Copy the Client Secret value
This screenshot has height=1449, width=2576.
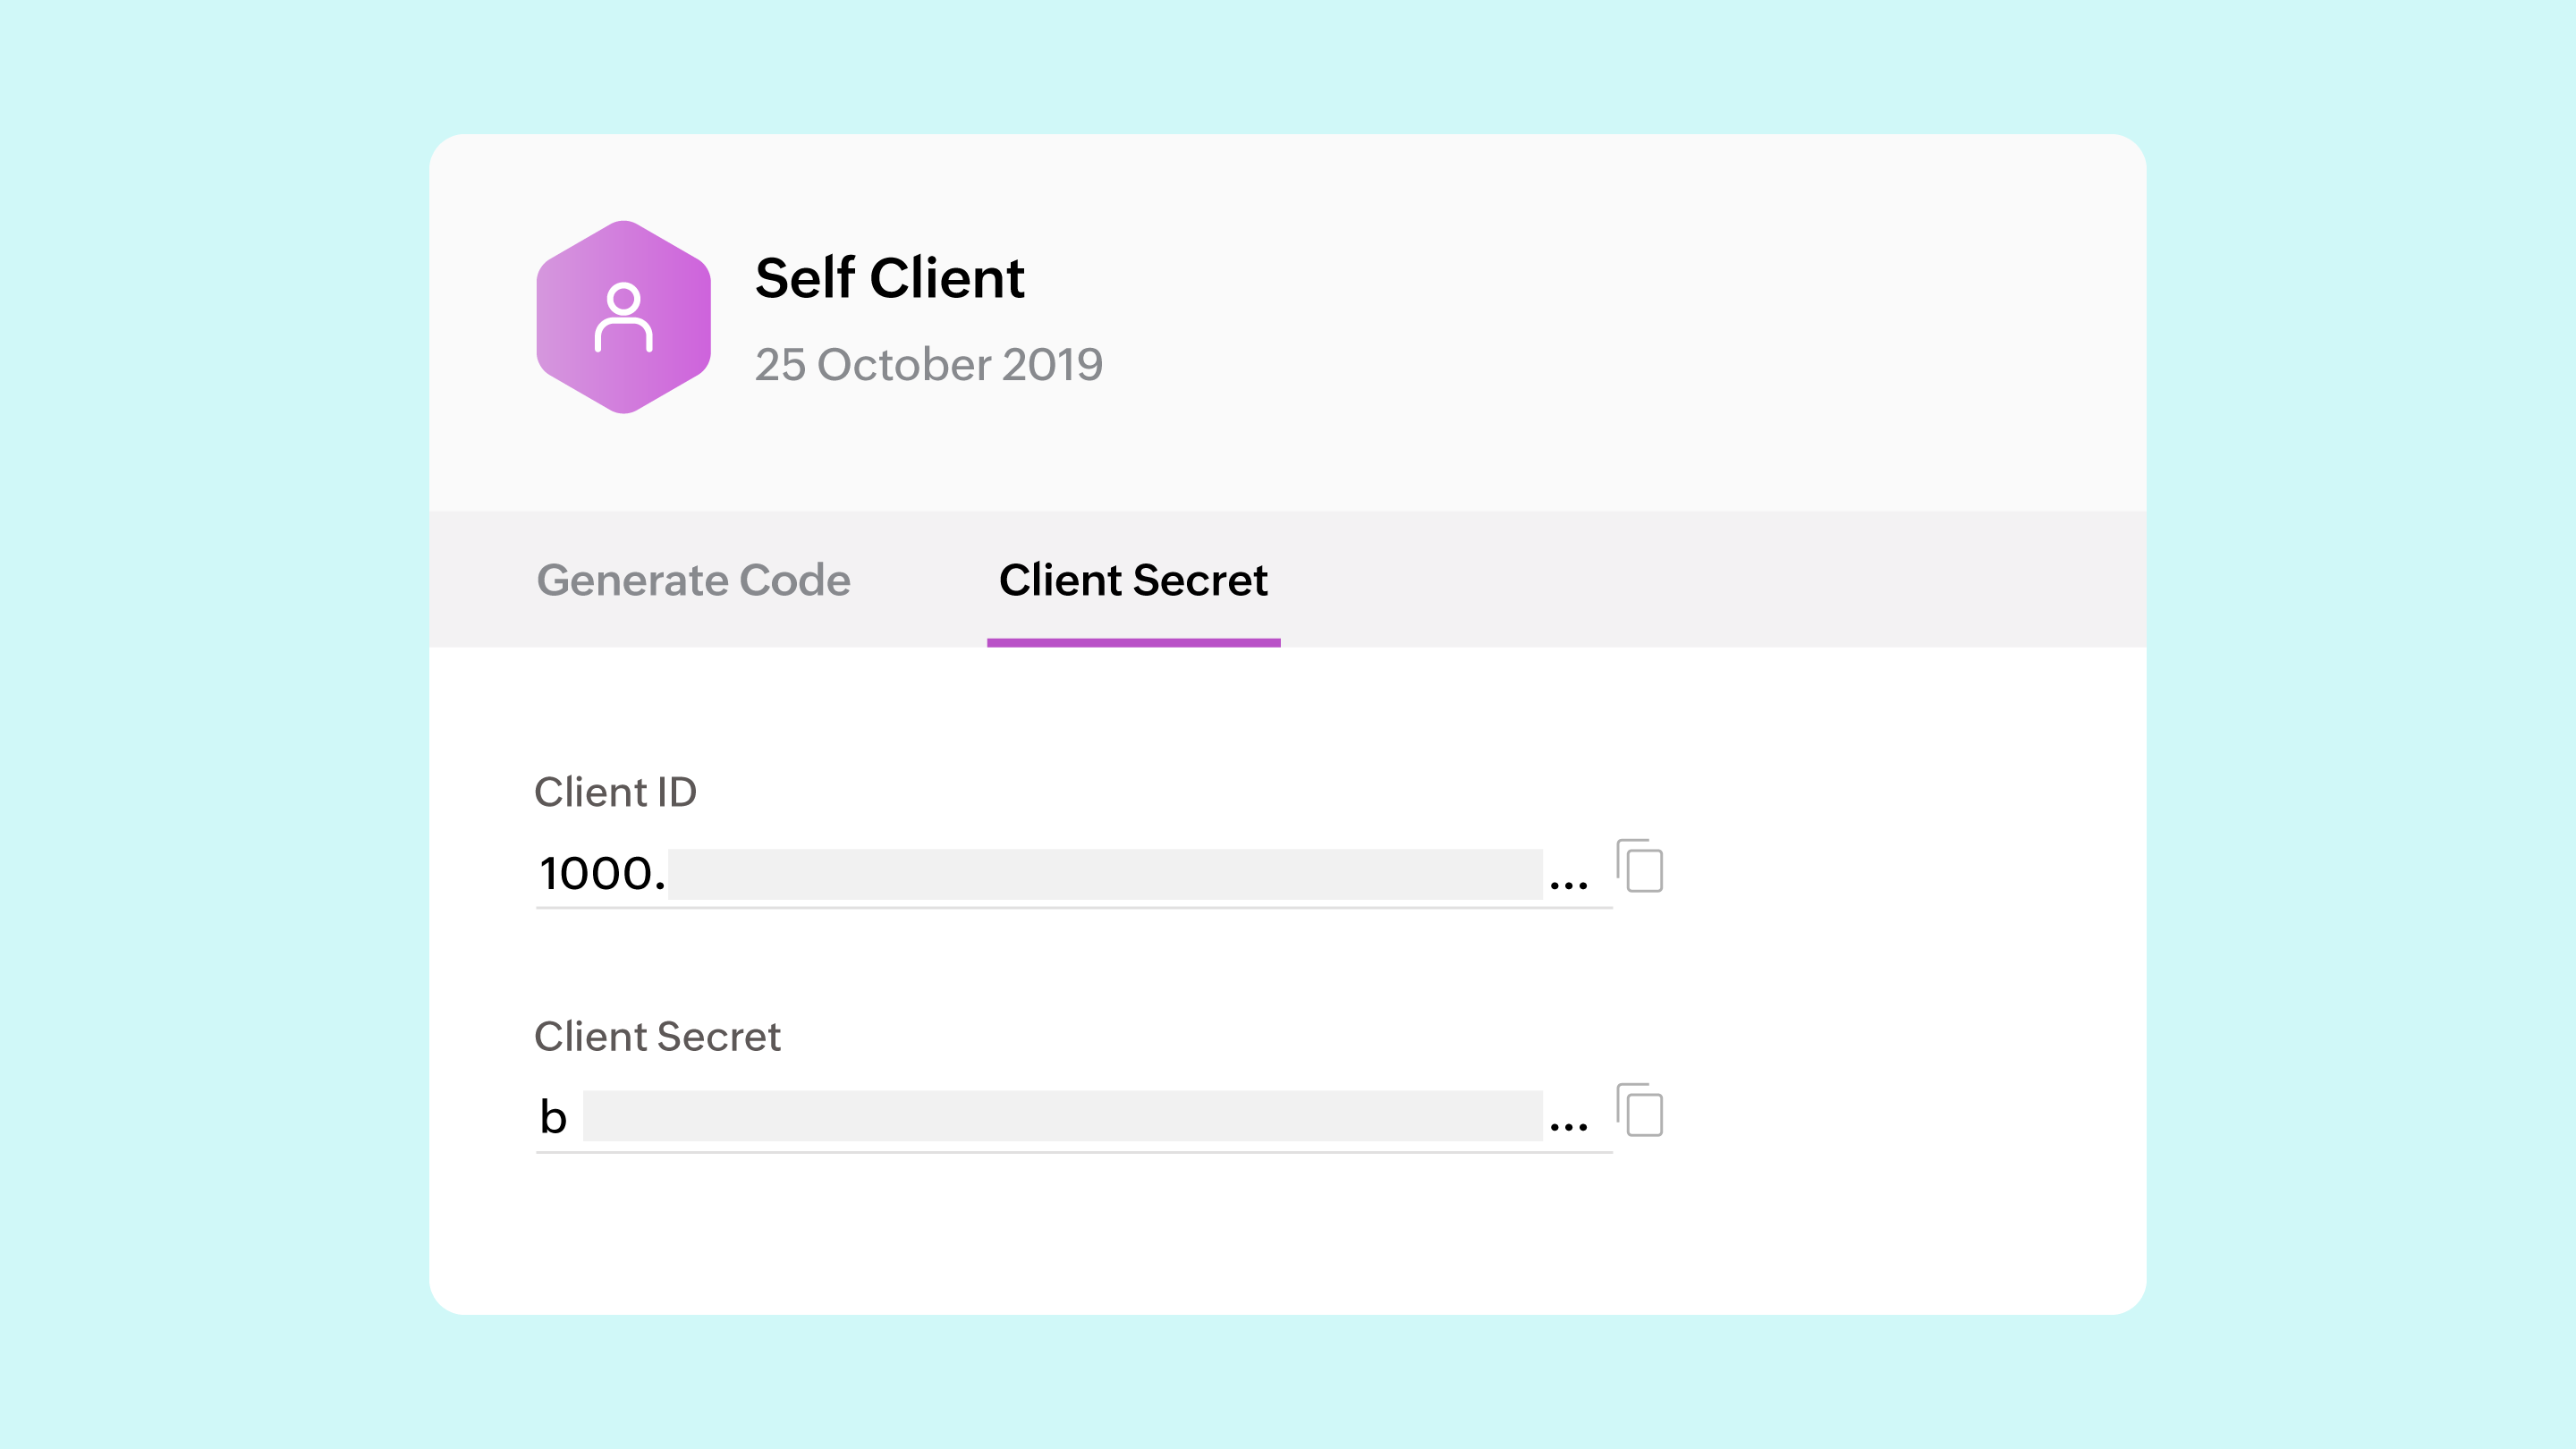[1640, 1110]
